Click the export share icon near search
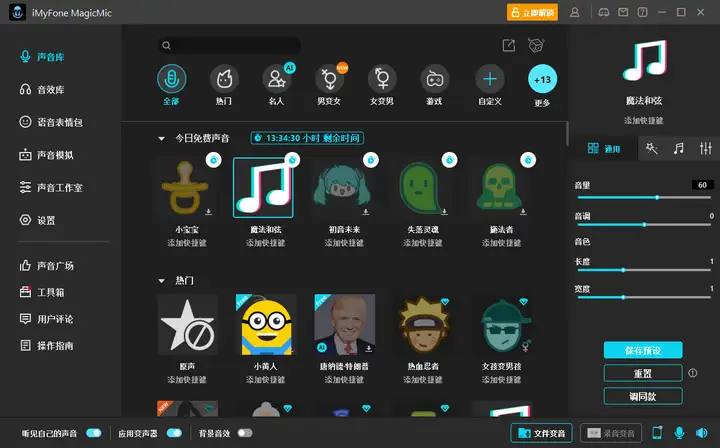Viewport: 720px width, 448px height. point(509,45)
